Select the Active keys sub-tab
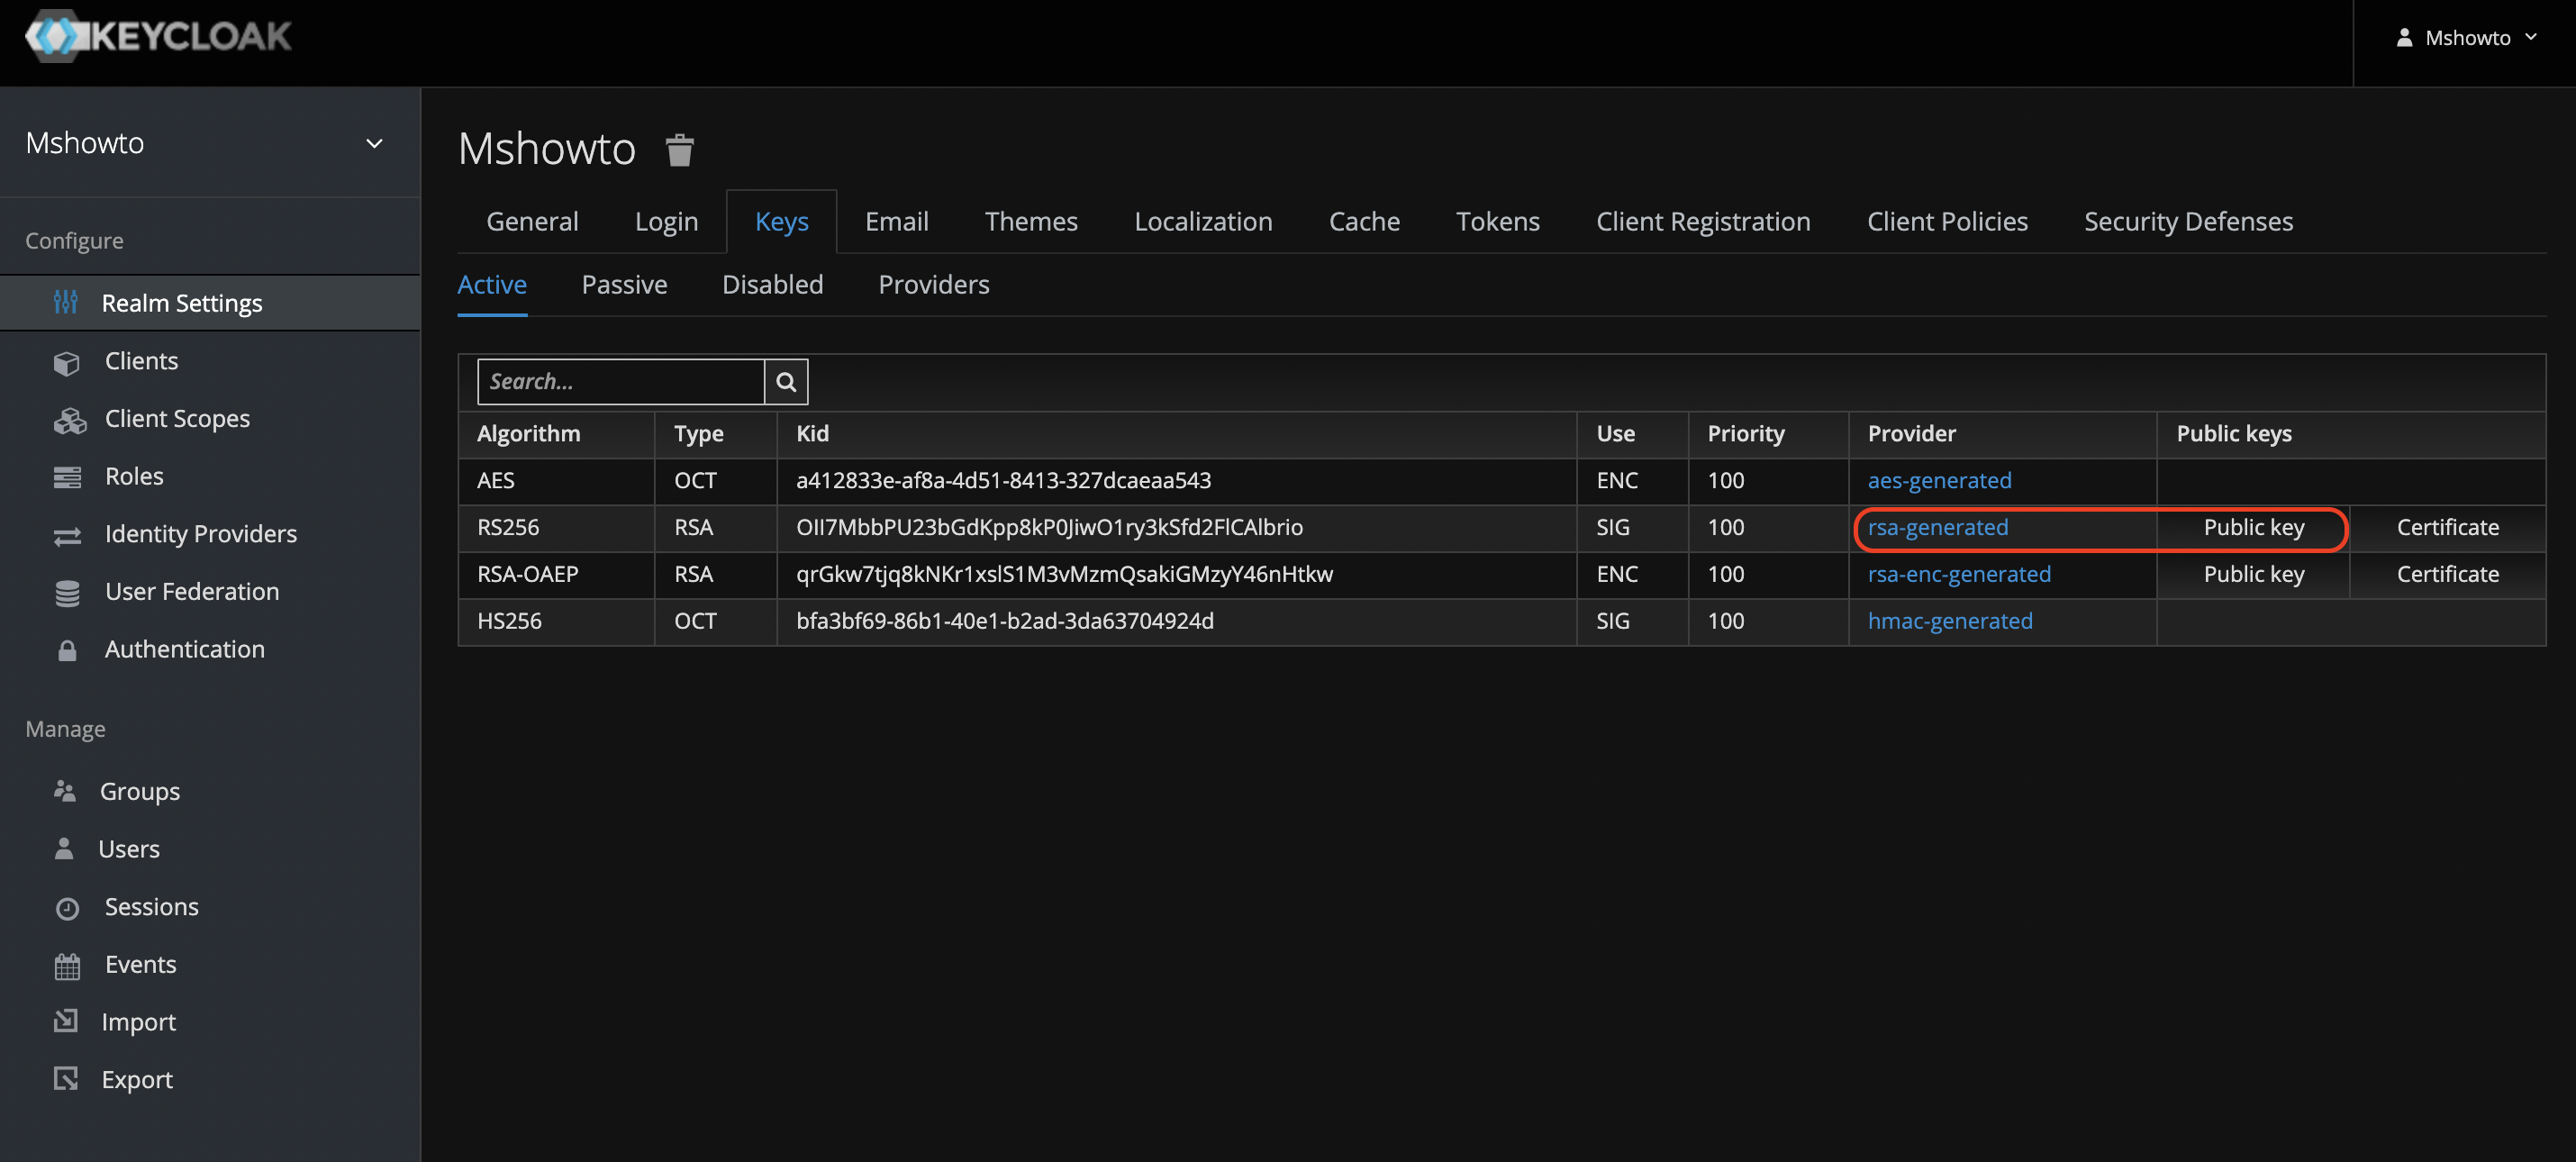The image size is (2576, 1162). tap(492, 285)
